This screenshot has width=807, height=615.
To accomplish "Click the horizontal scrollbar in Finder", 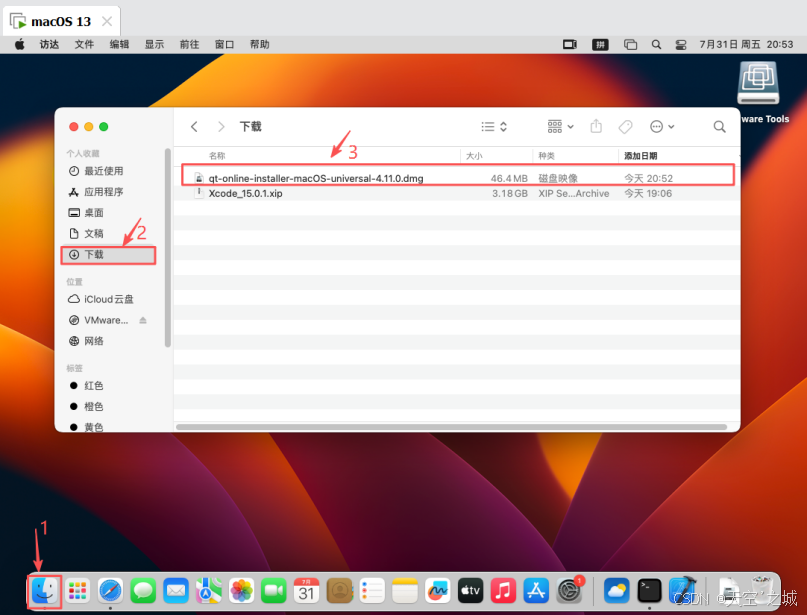I will click(x=451, y=427).
